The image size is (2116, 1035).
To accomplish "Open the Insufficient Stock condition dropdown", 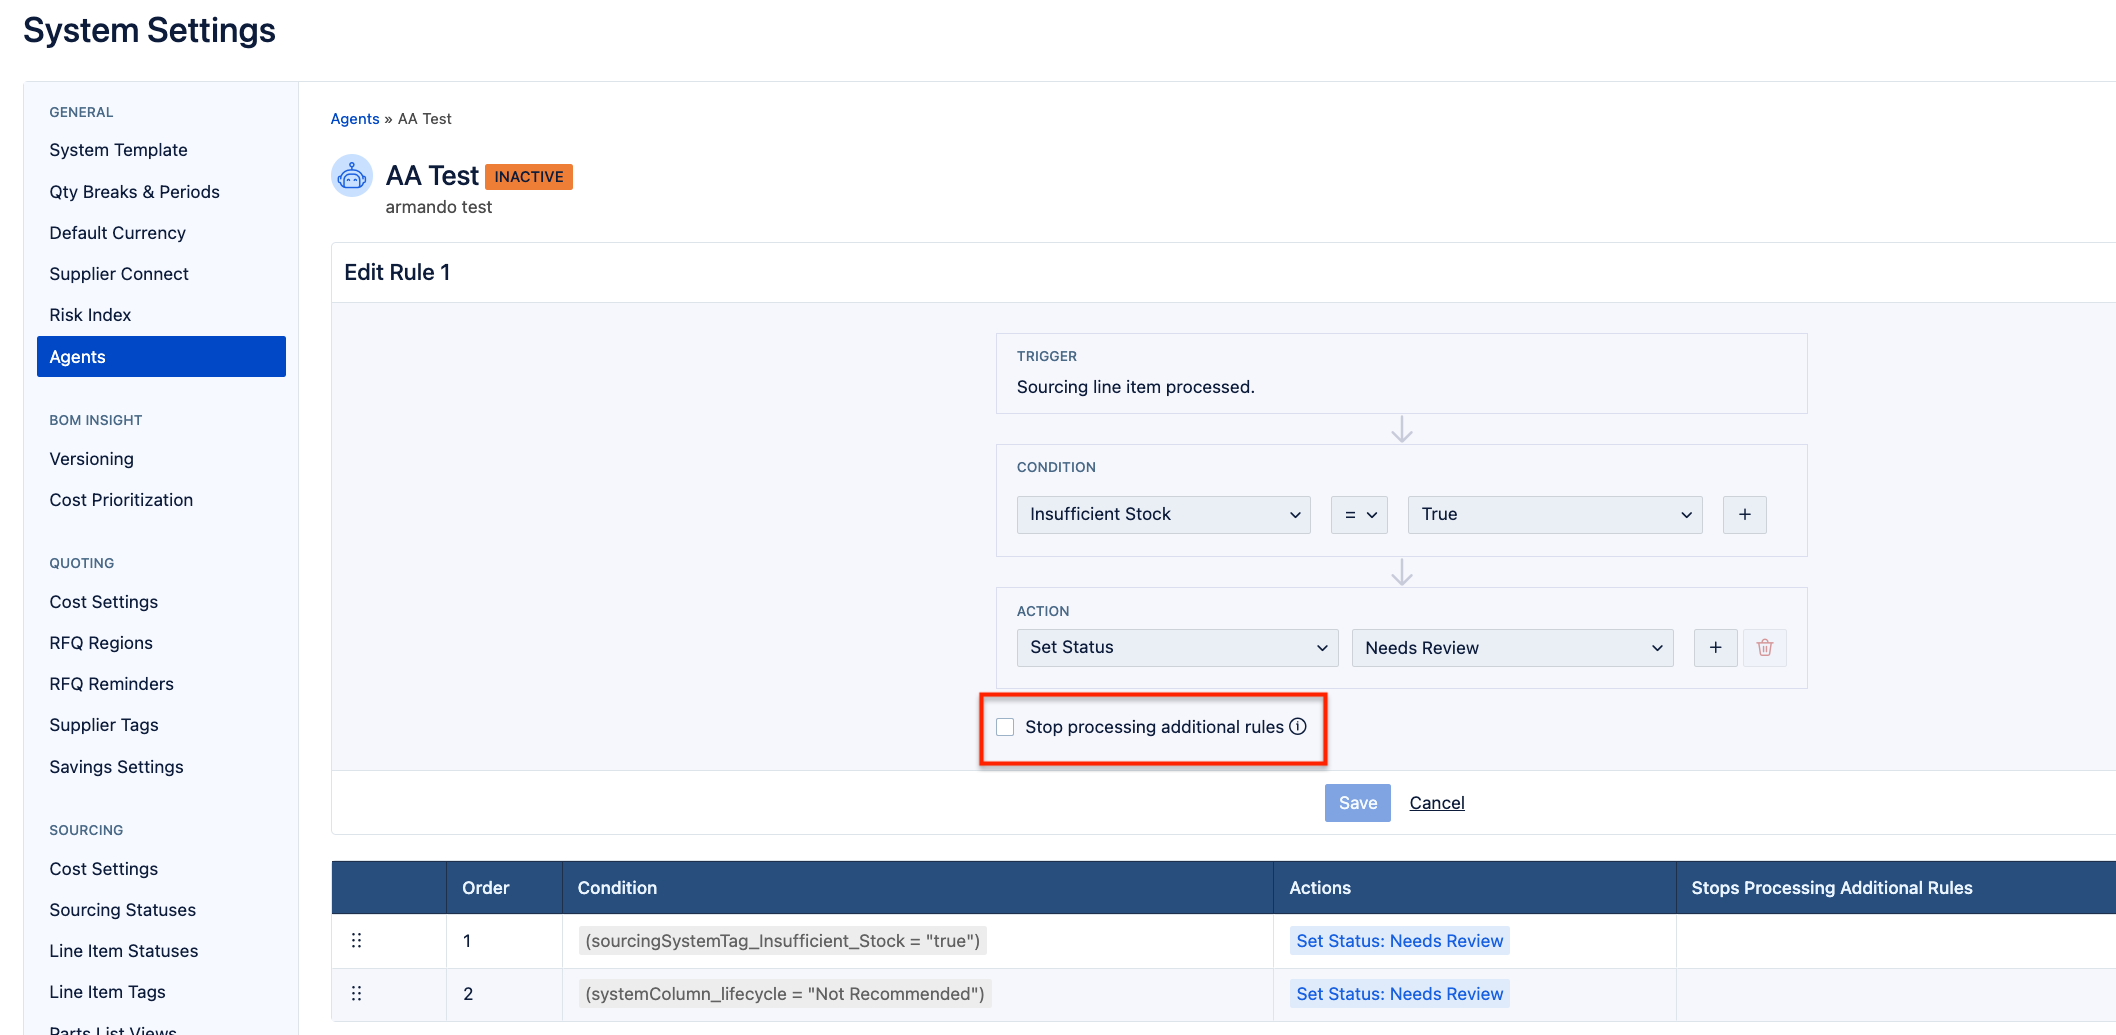I will pos(1163,515).
